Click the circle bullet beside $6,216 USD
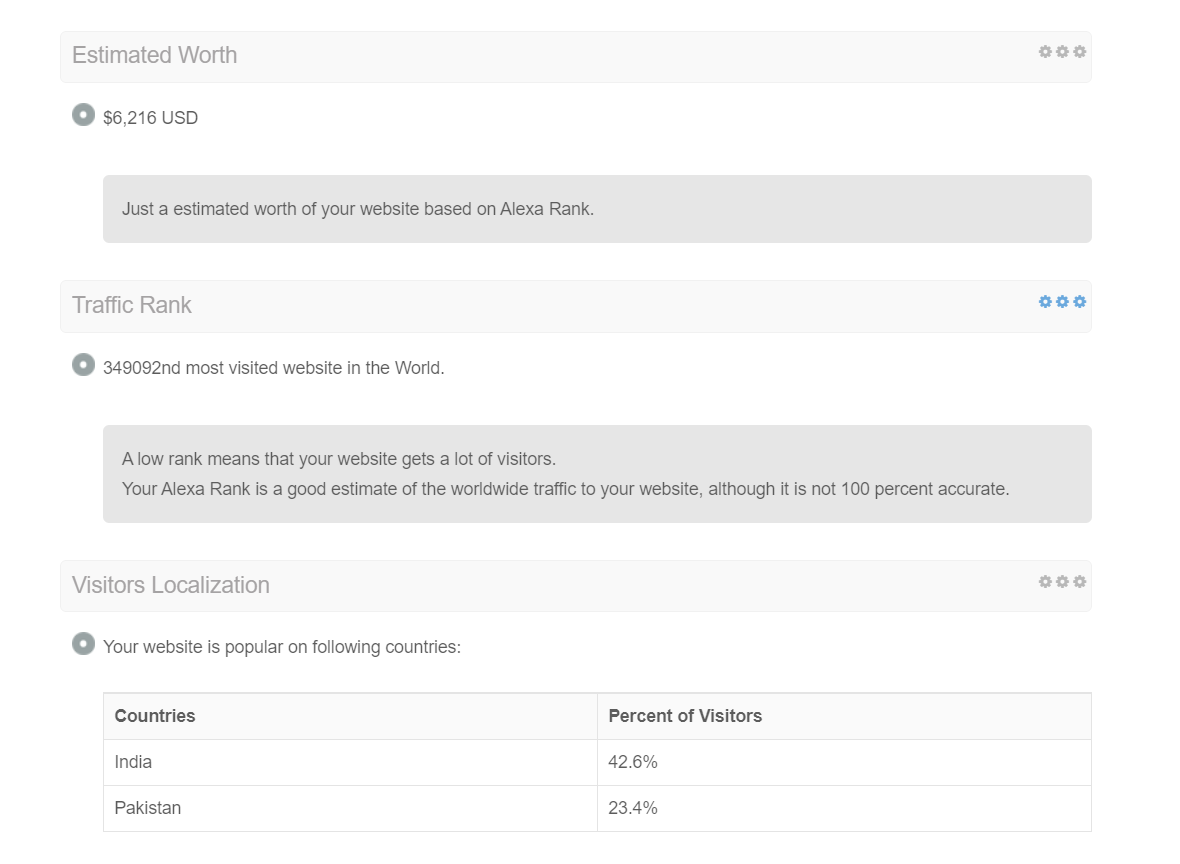 point(84,115)
